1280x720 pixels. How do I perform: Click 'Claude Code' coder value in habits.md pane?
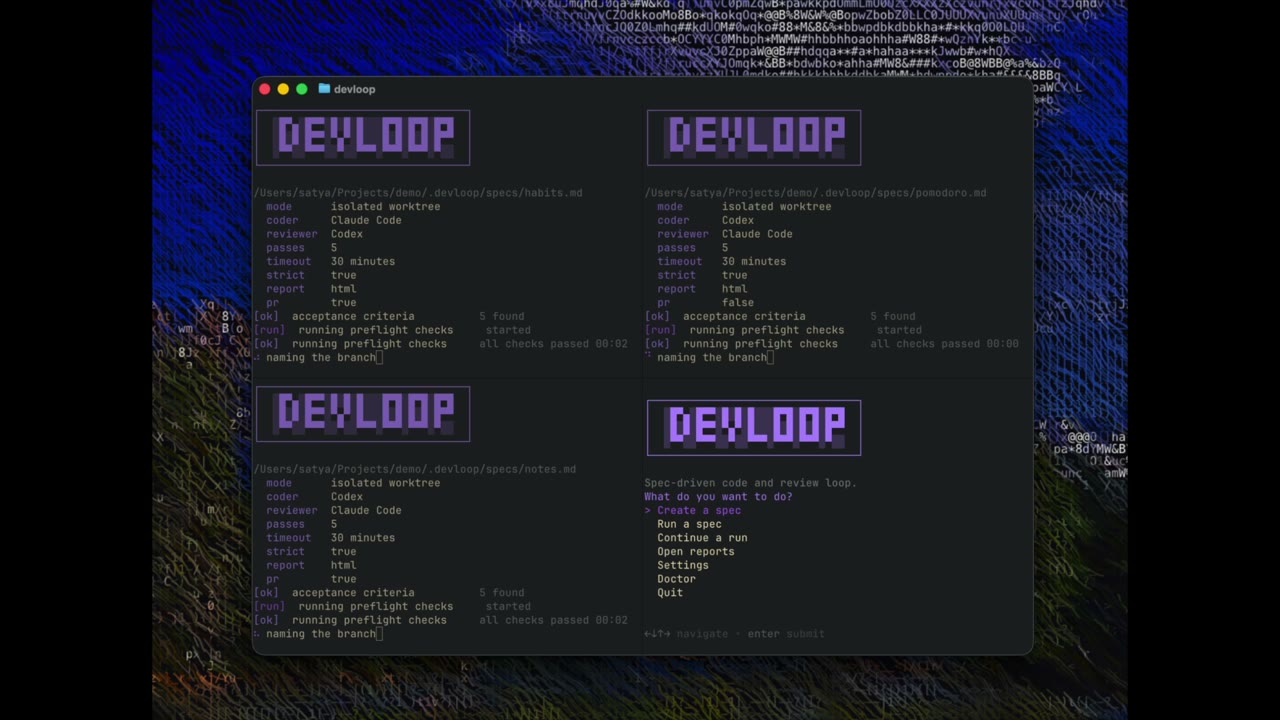pyautogui.click(x=366, y=220)
